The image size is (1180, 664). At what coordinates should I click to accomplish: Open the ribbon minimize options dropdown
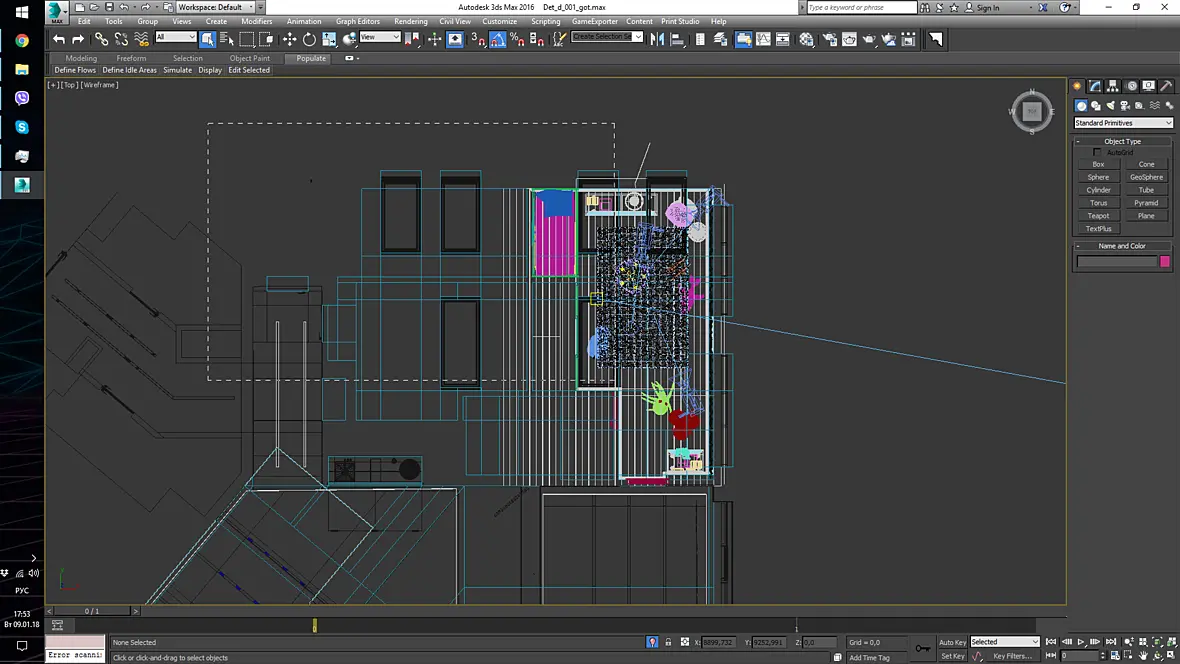(x=351, y=58)
